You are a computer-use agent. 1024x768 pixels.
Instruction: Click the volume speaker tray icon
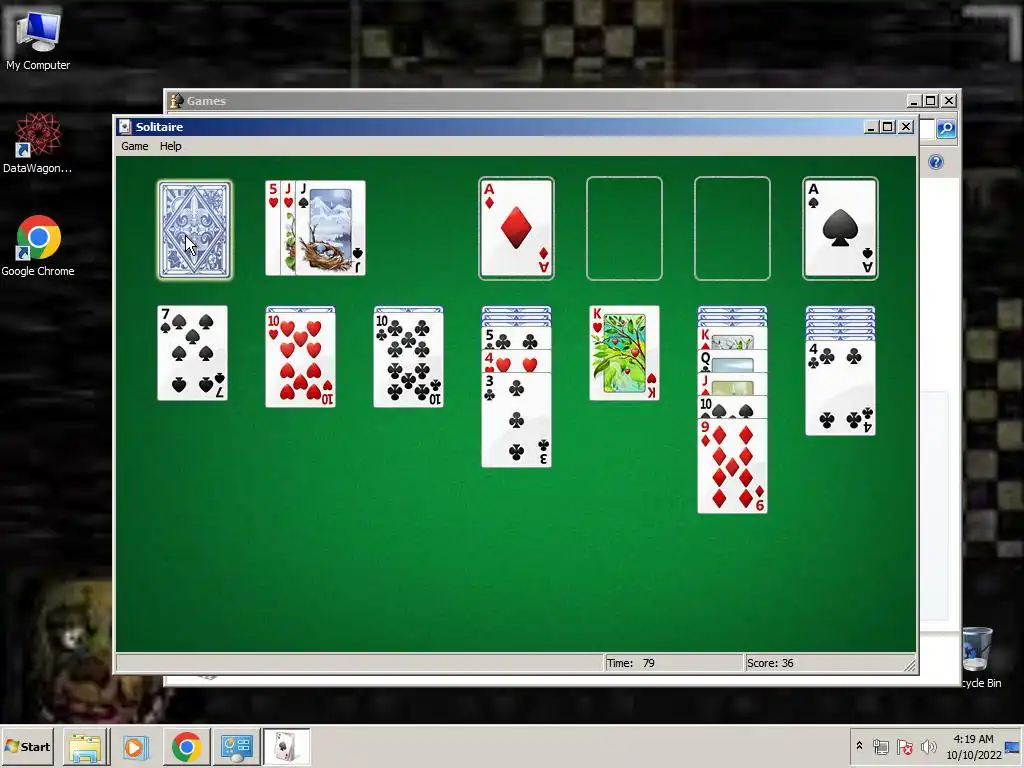928,746
